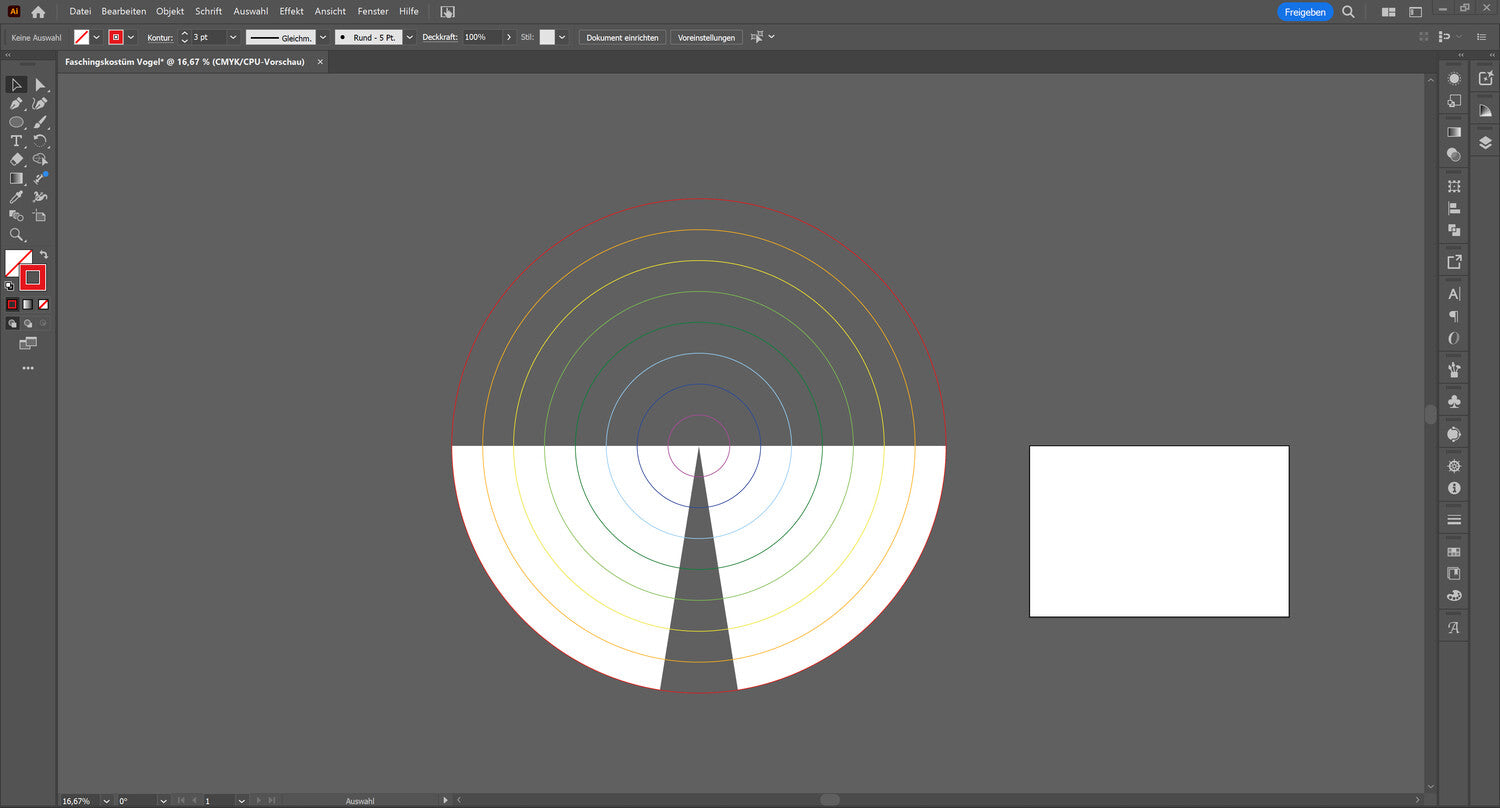Viewport: 1500px width, 808px height.
Task: Swap fill and stroke colors
Action: (43, 255)
